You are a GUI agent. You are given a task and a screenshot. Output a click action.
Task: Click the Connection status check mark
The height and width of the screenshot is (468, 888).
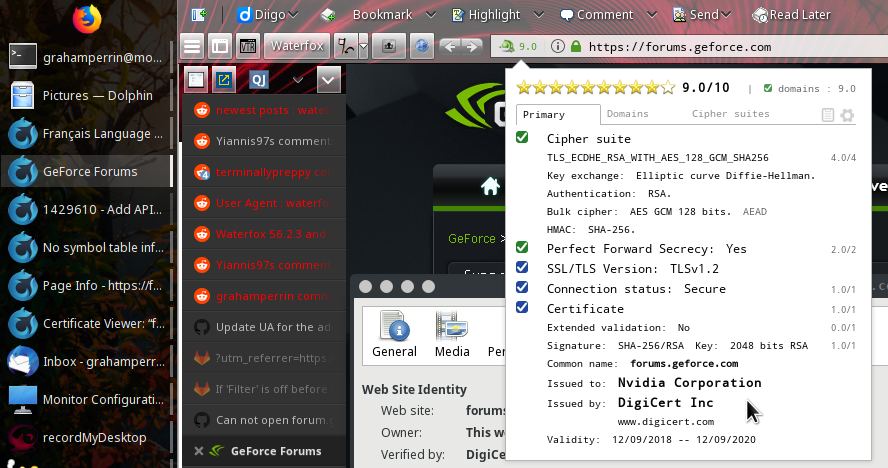pos(522,287)
